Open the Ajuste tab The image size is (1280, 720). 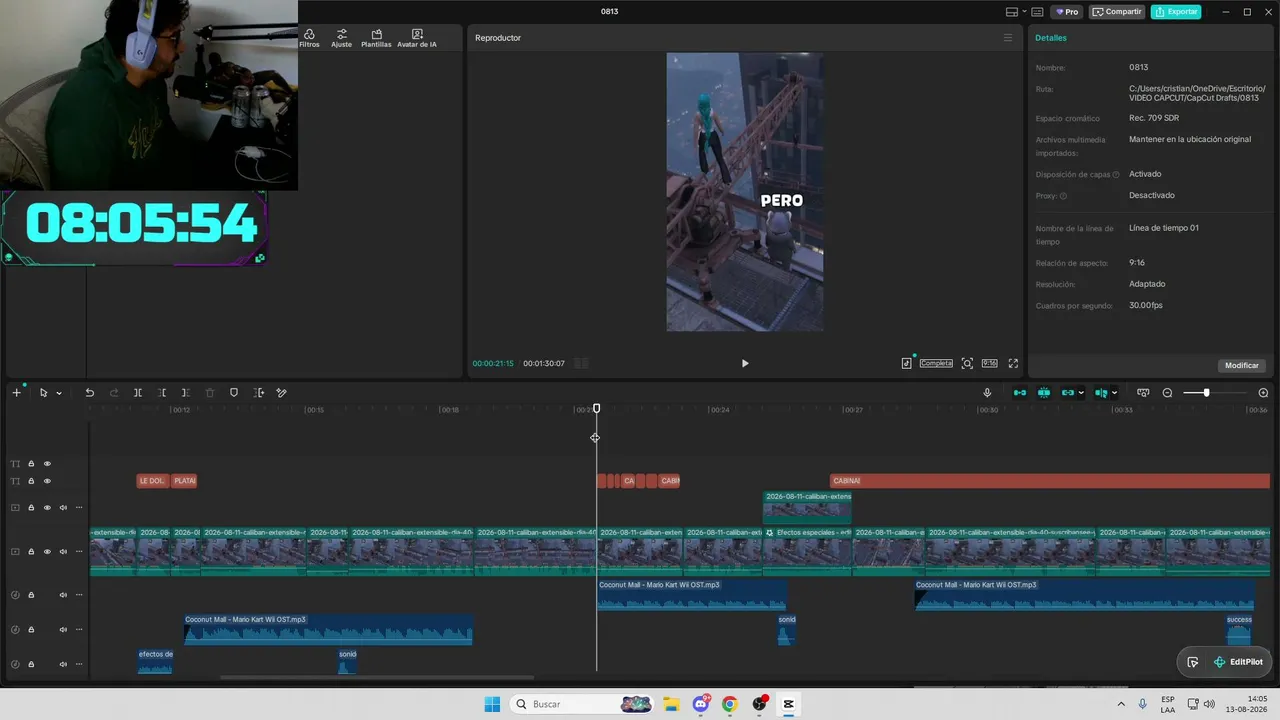[342, 38]
